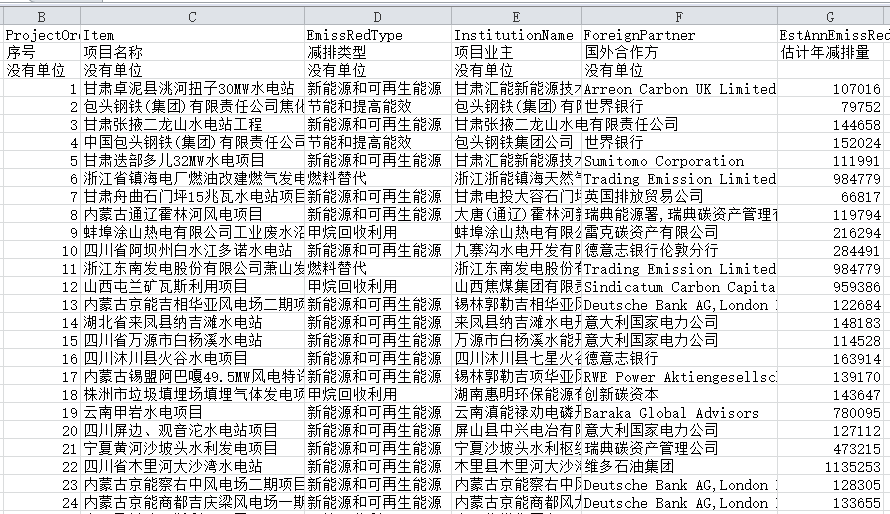
Task: Select cell 'Sindicatum Carbon Capita'
Action: 679,287
